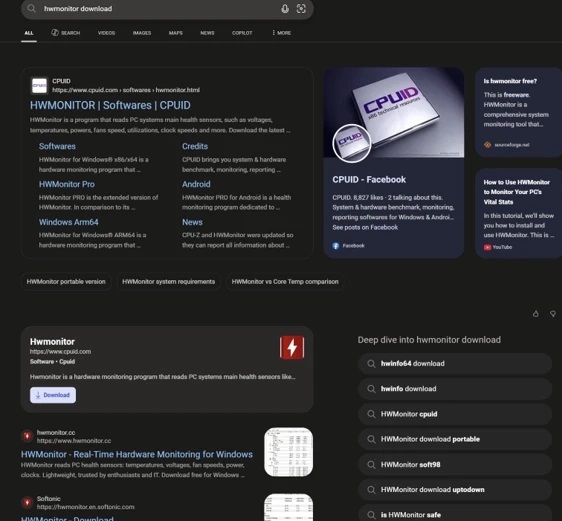Image resolution: width=562 pixels, height=521 pixels.
Task: Click the red lightning Hwmonitor app icon
Action: click(292, 347)
